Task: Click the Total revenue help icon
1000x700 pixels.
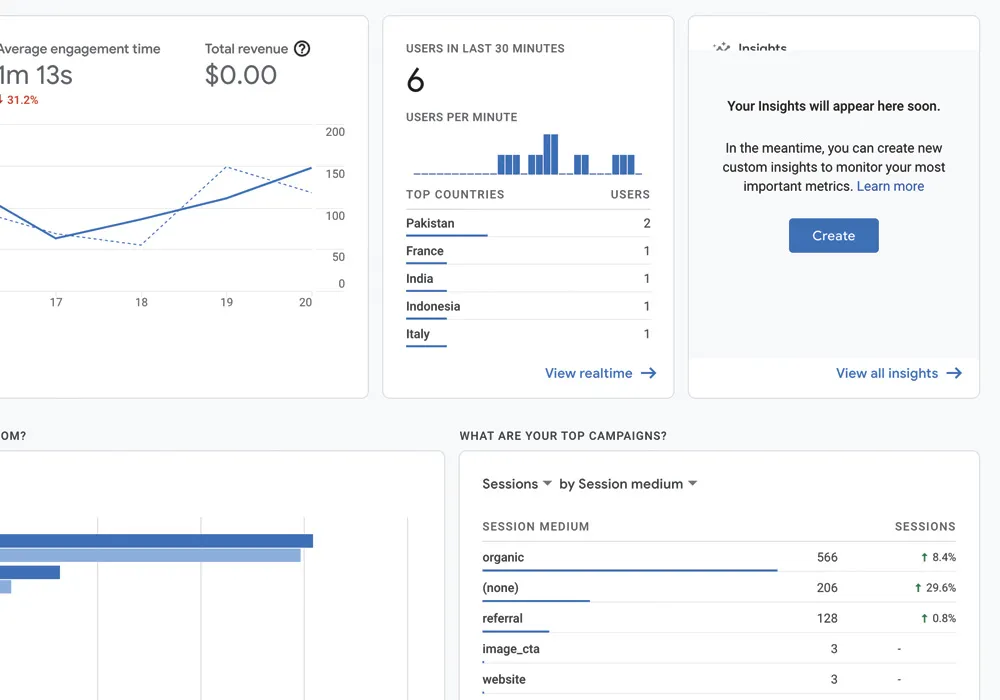Action: point(302,49)
